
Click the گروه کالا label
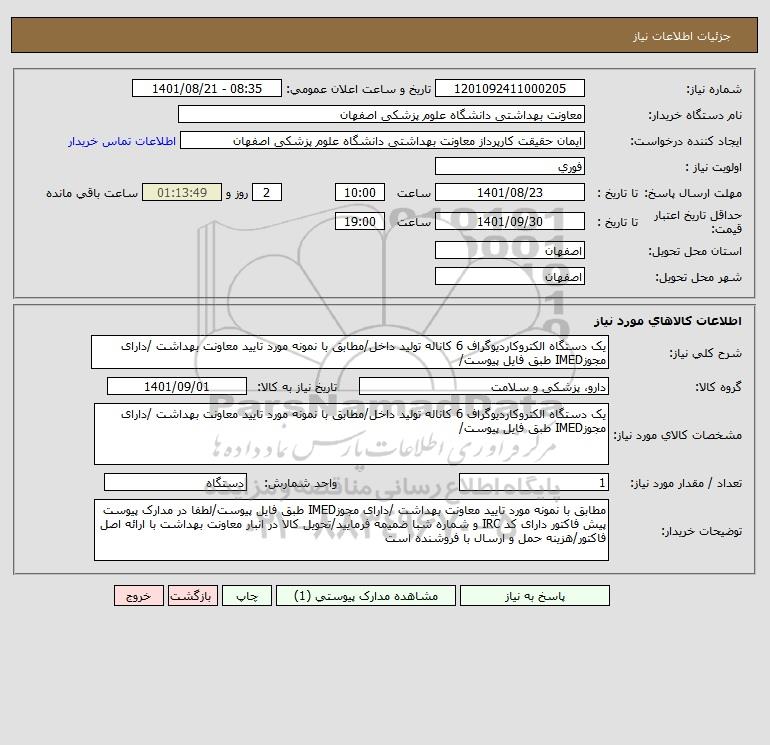718,387
